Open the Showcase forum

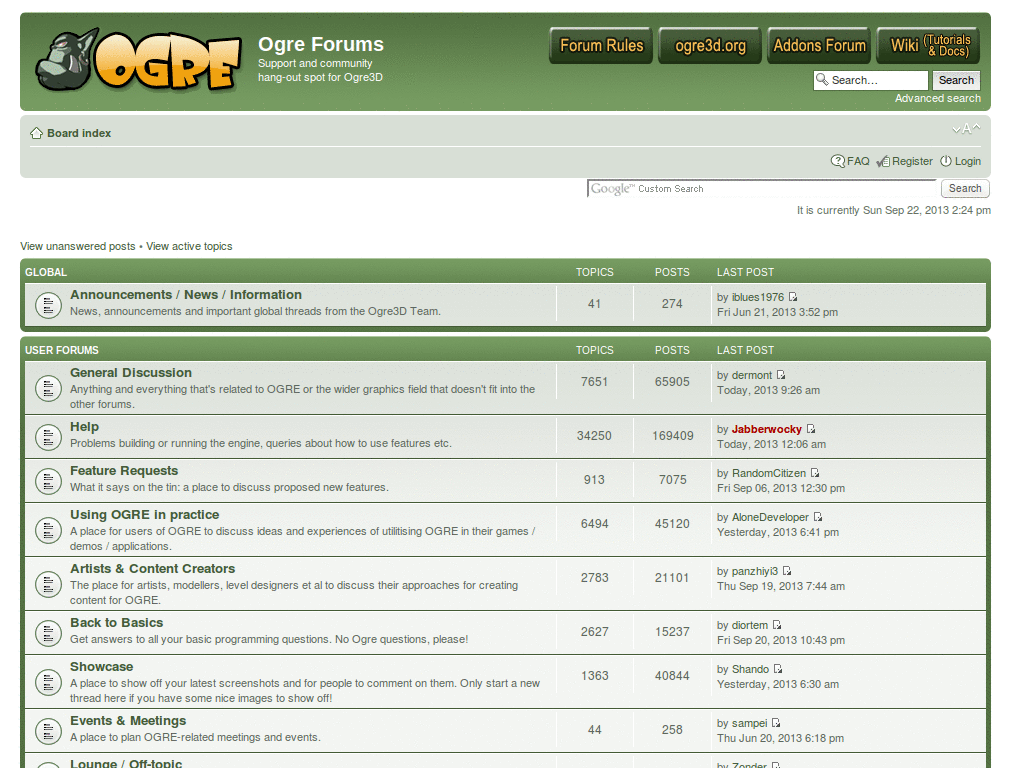click(102, 667)
